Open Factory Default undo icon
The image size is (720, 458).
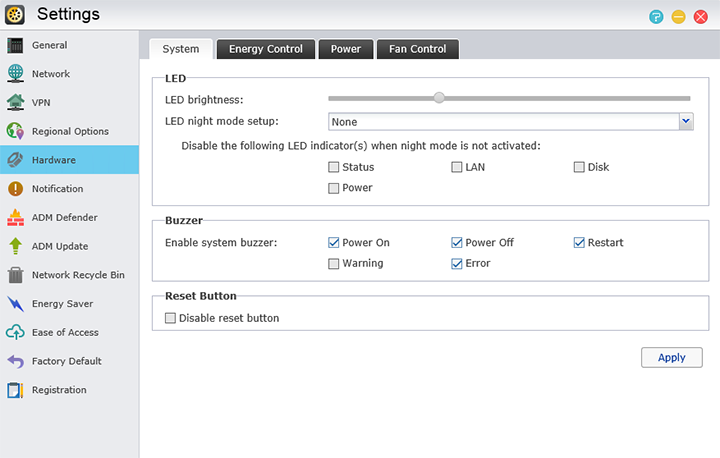click(x=15, y=361)
